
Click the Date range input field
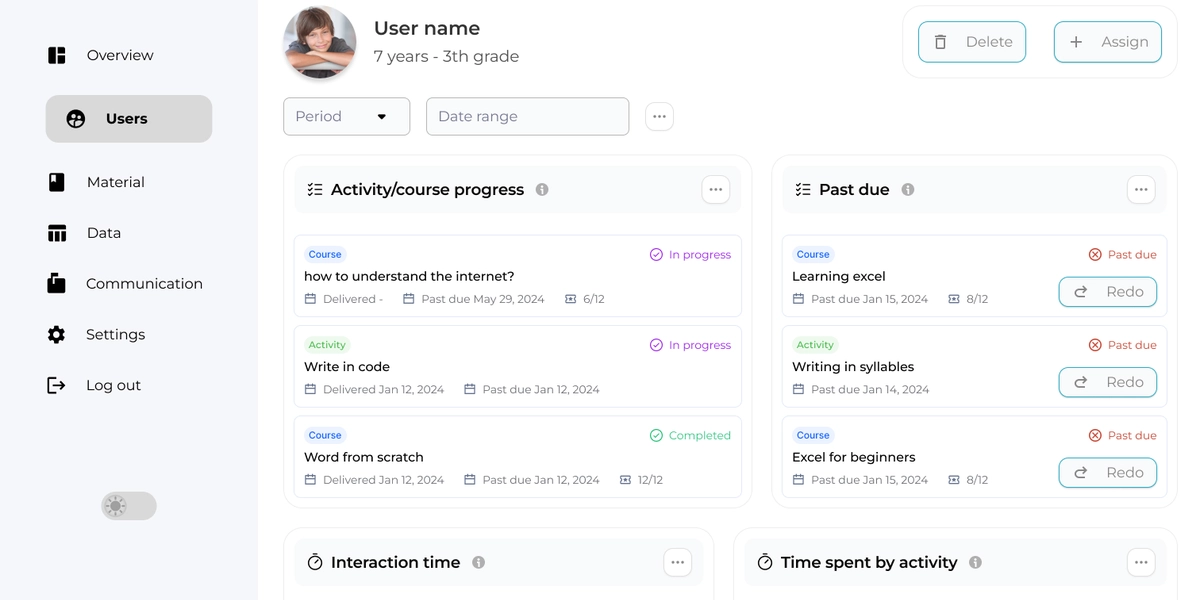click(528, 116)
